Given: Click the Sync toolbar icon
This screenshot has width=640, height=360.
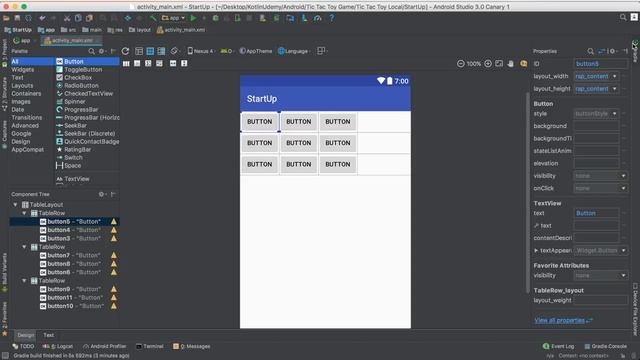Looking at the screenshot, I should (29, 18).
